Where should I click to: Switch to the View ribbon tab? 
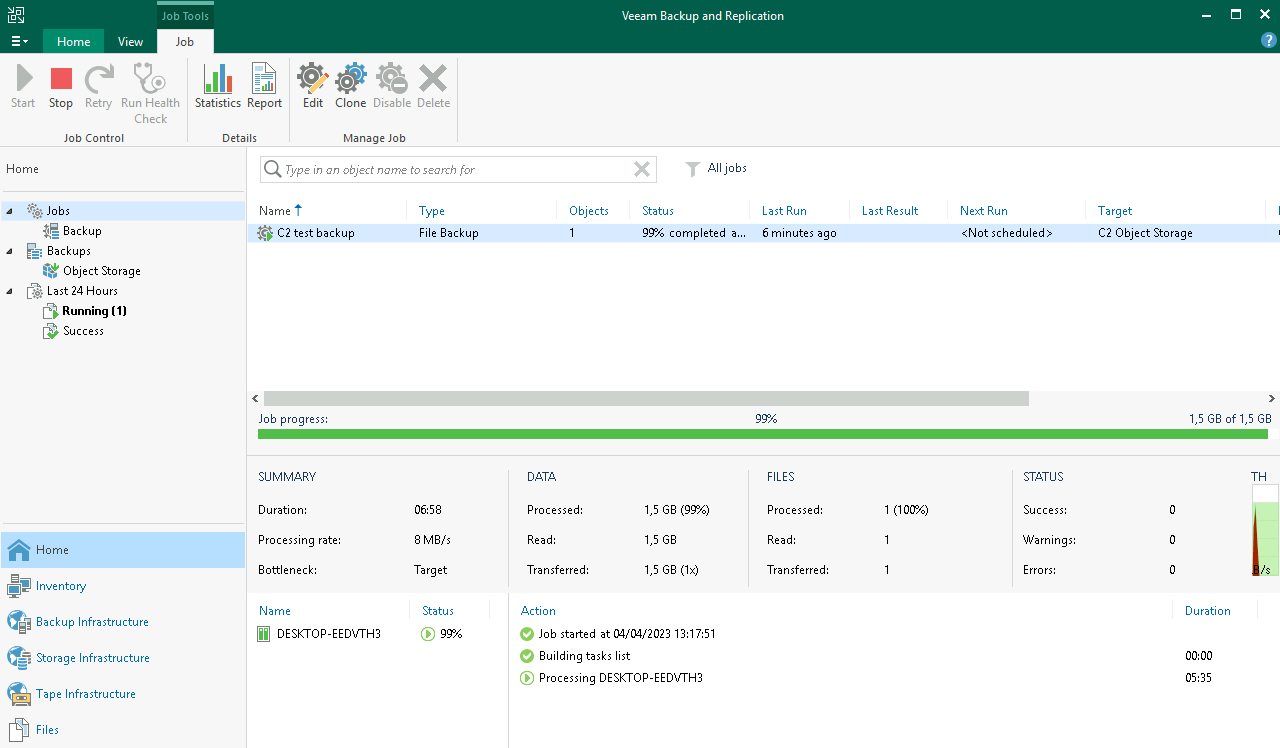[x=130, y=41]
